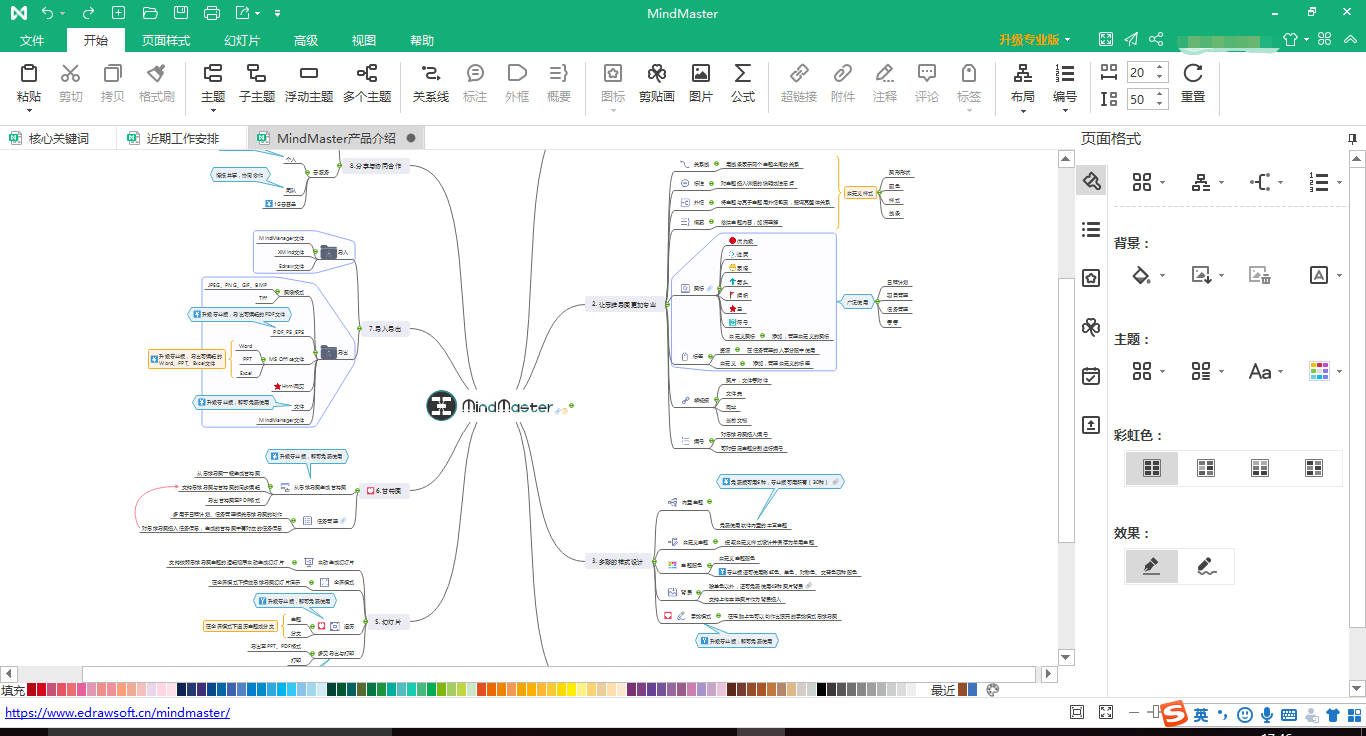Open the page format brush panel icon
This screenshot has height=736, width=1366.
pyautogui.click(x=1091, y=181)
